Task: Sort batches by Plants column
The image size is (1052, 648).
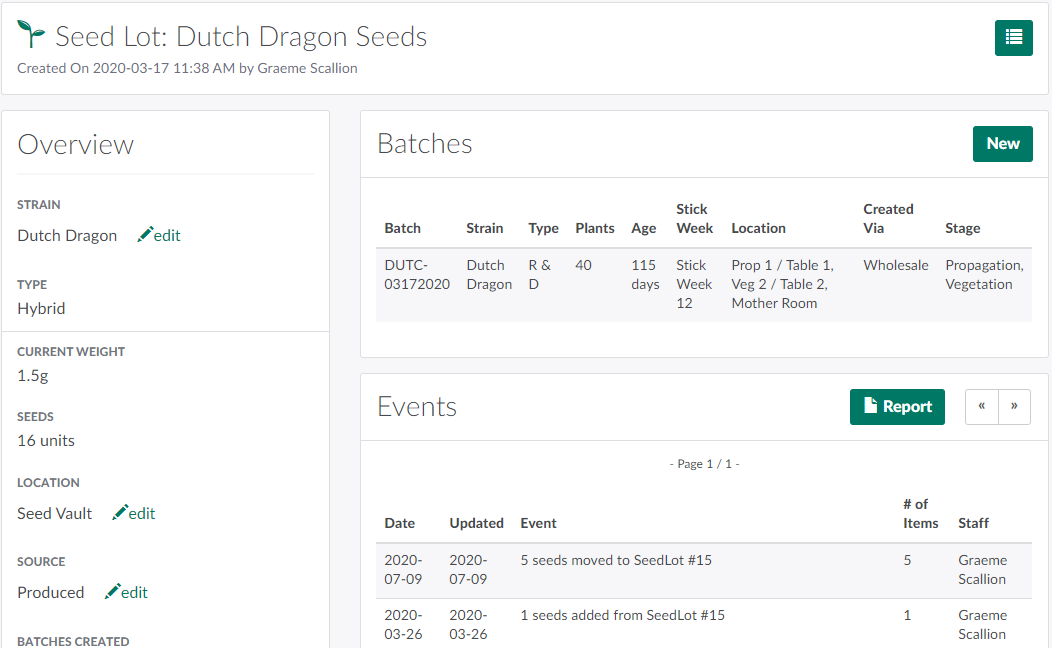Action: 594,228
